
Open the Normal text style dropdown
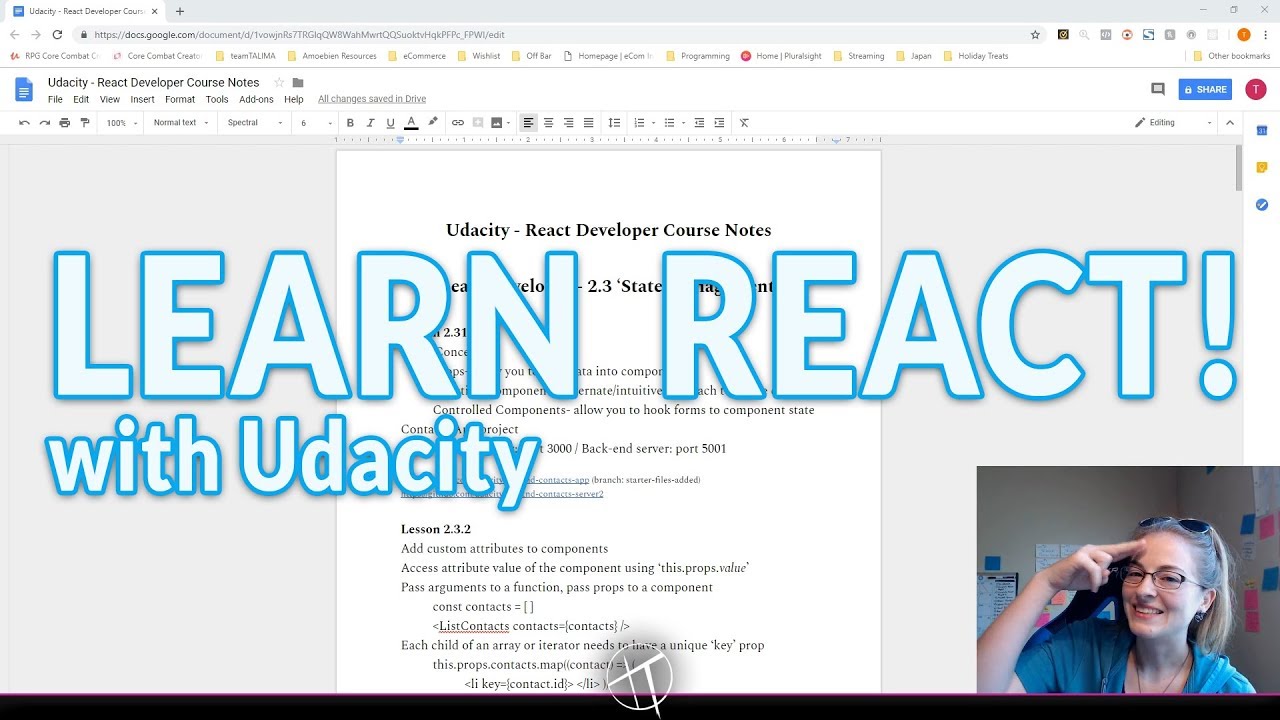coord(181,123)
